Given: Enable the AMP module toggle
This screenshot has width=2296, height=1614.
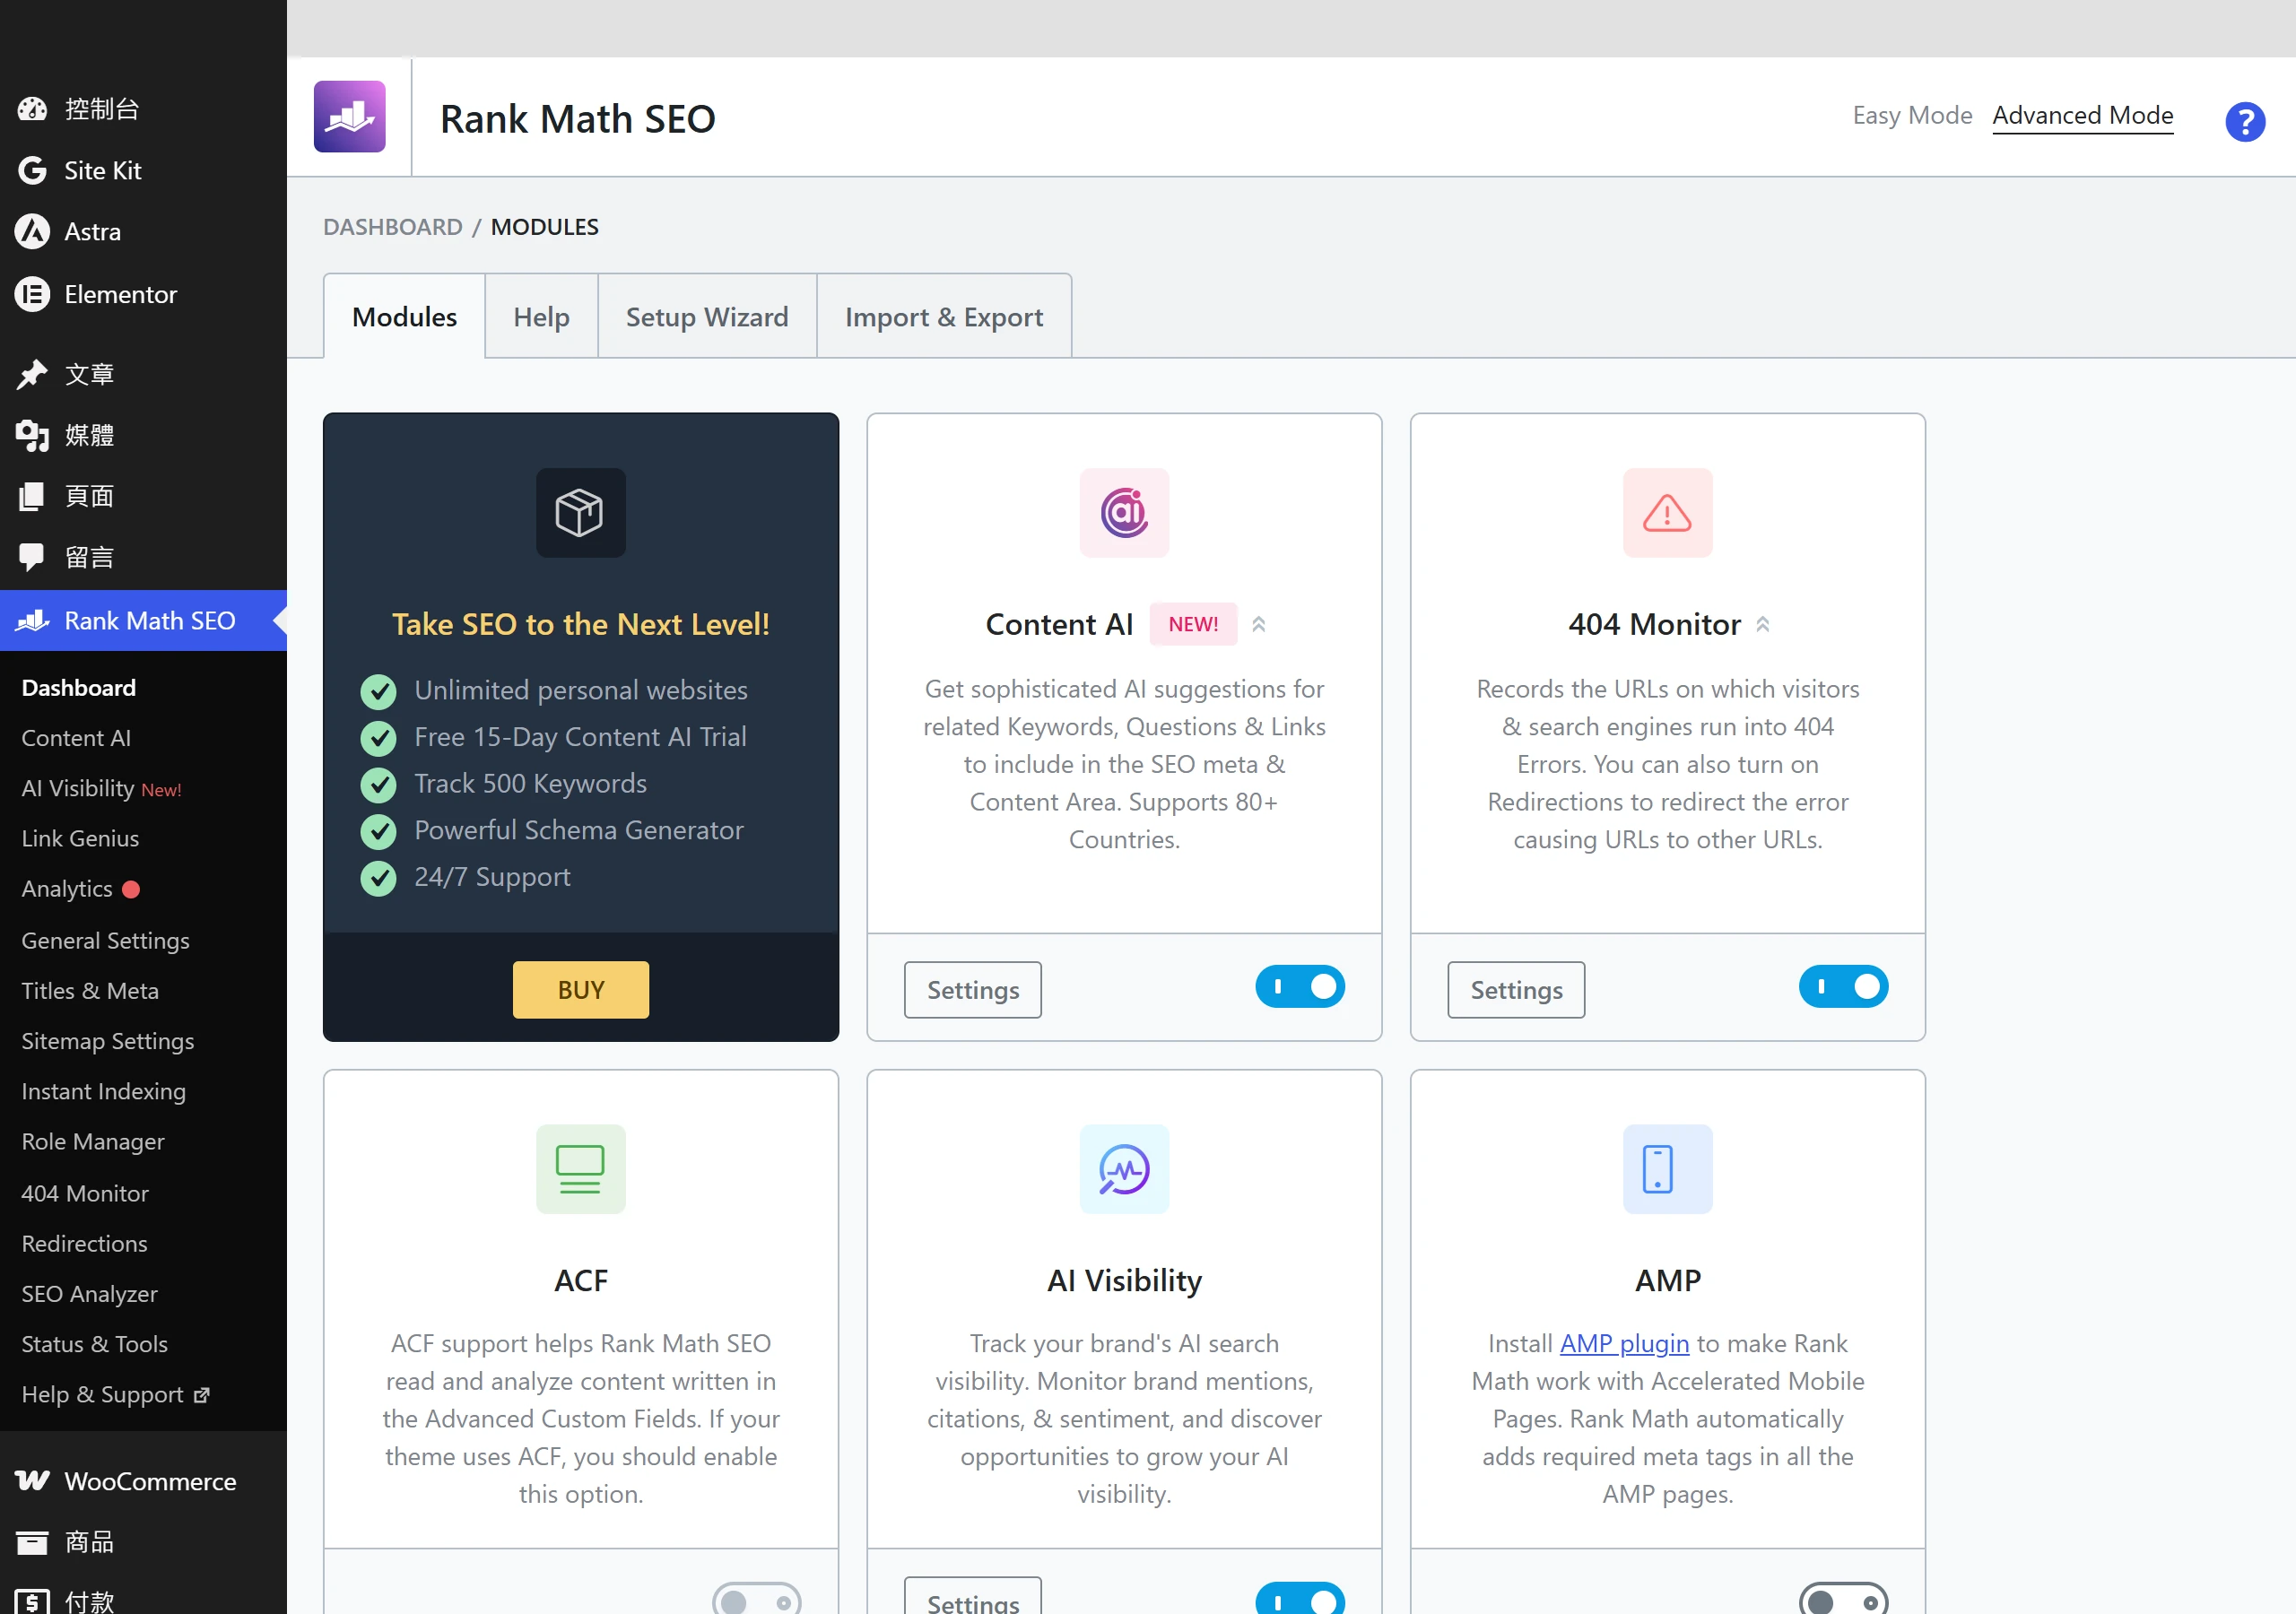Looking at the screenshot, I should [x=1843, y=1600].
